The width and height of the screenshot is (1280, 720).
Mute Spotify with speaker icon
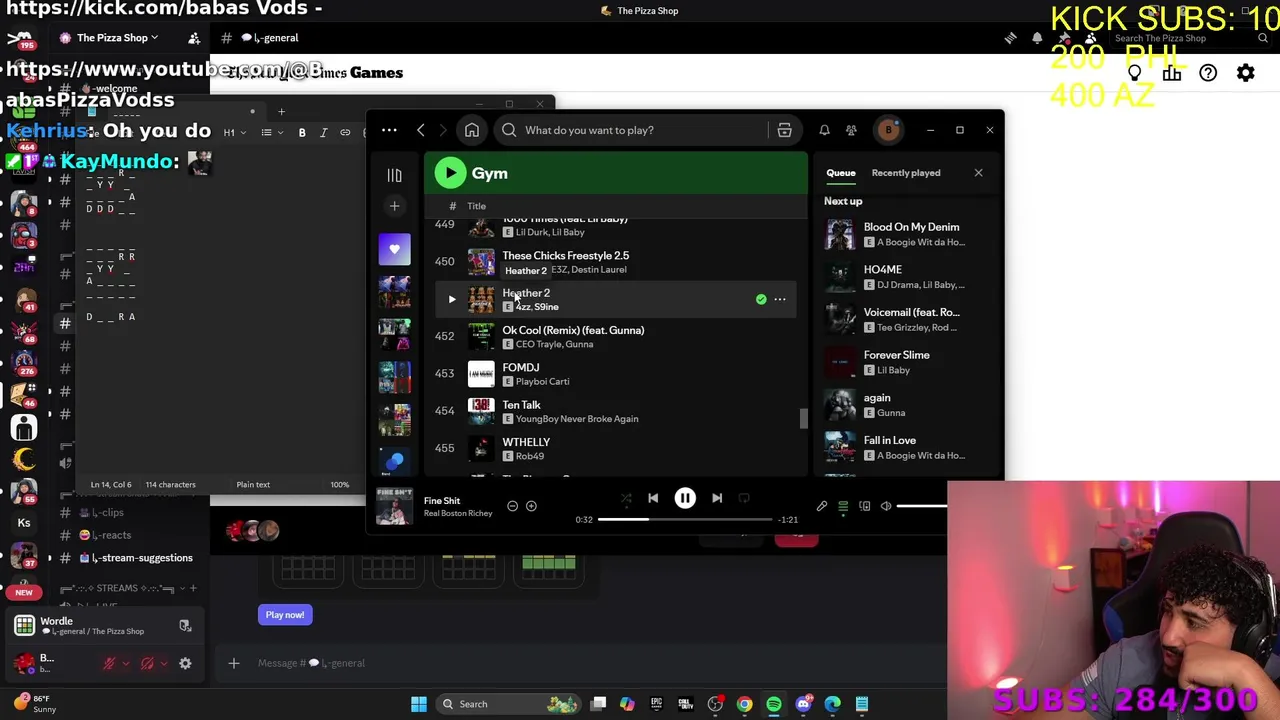click(x=886, y=506)
